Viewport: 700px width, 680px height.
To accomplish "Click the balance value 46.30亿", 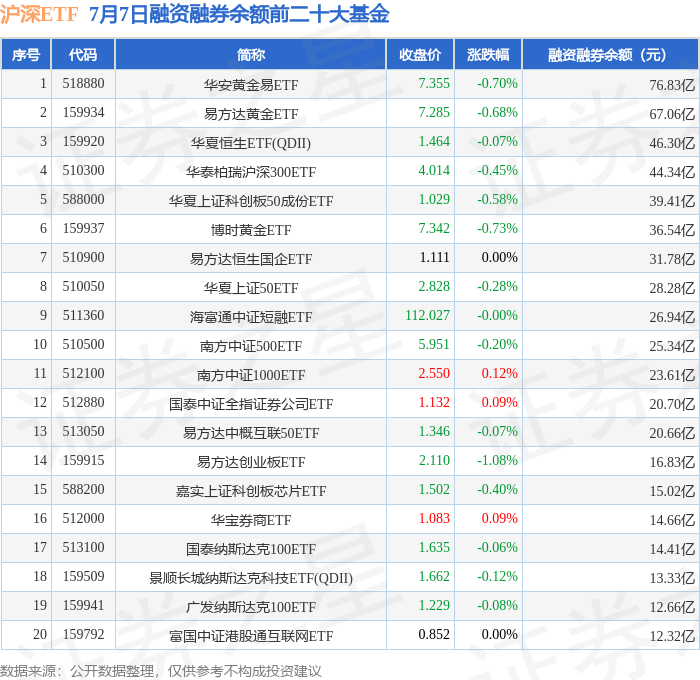I will tap(672, 143).
